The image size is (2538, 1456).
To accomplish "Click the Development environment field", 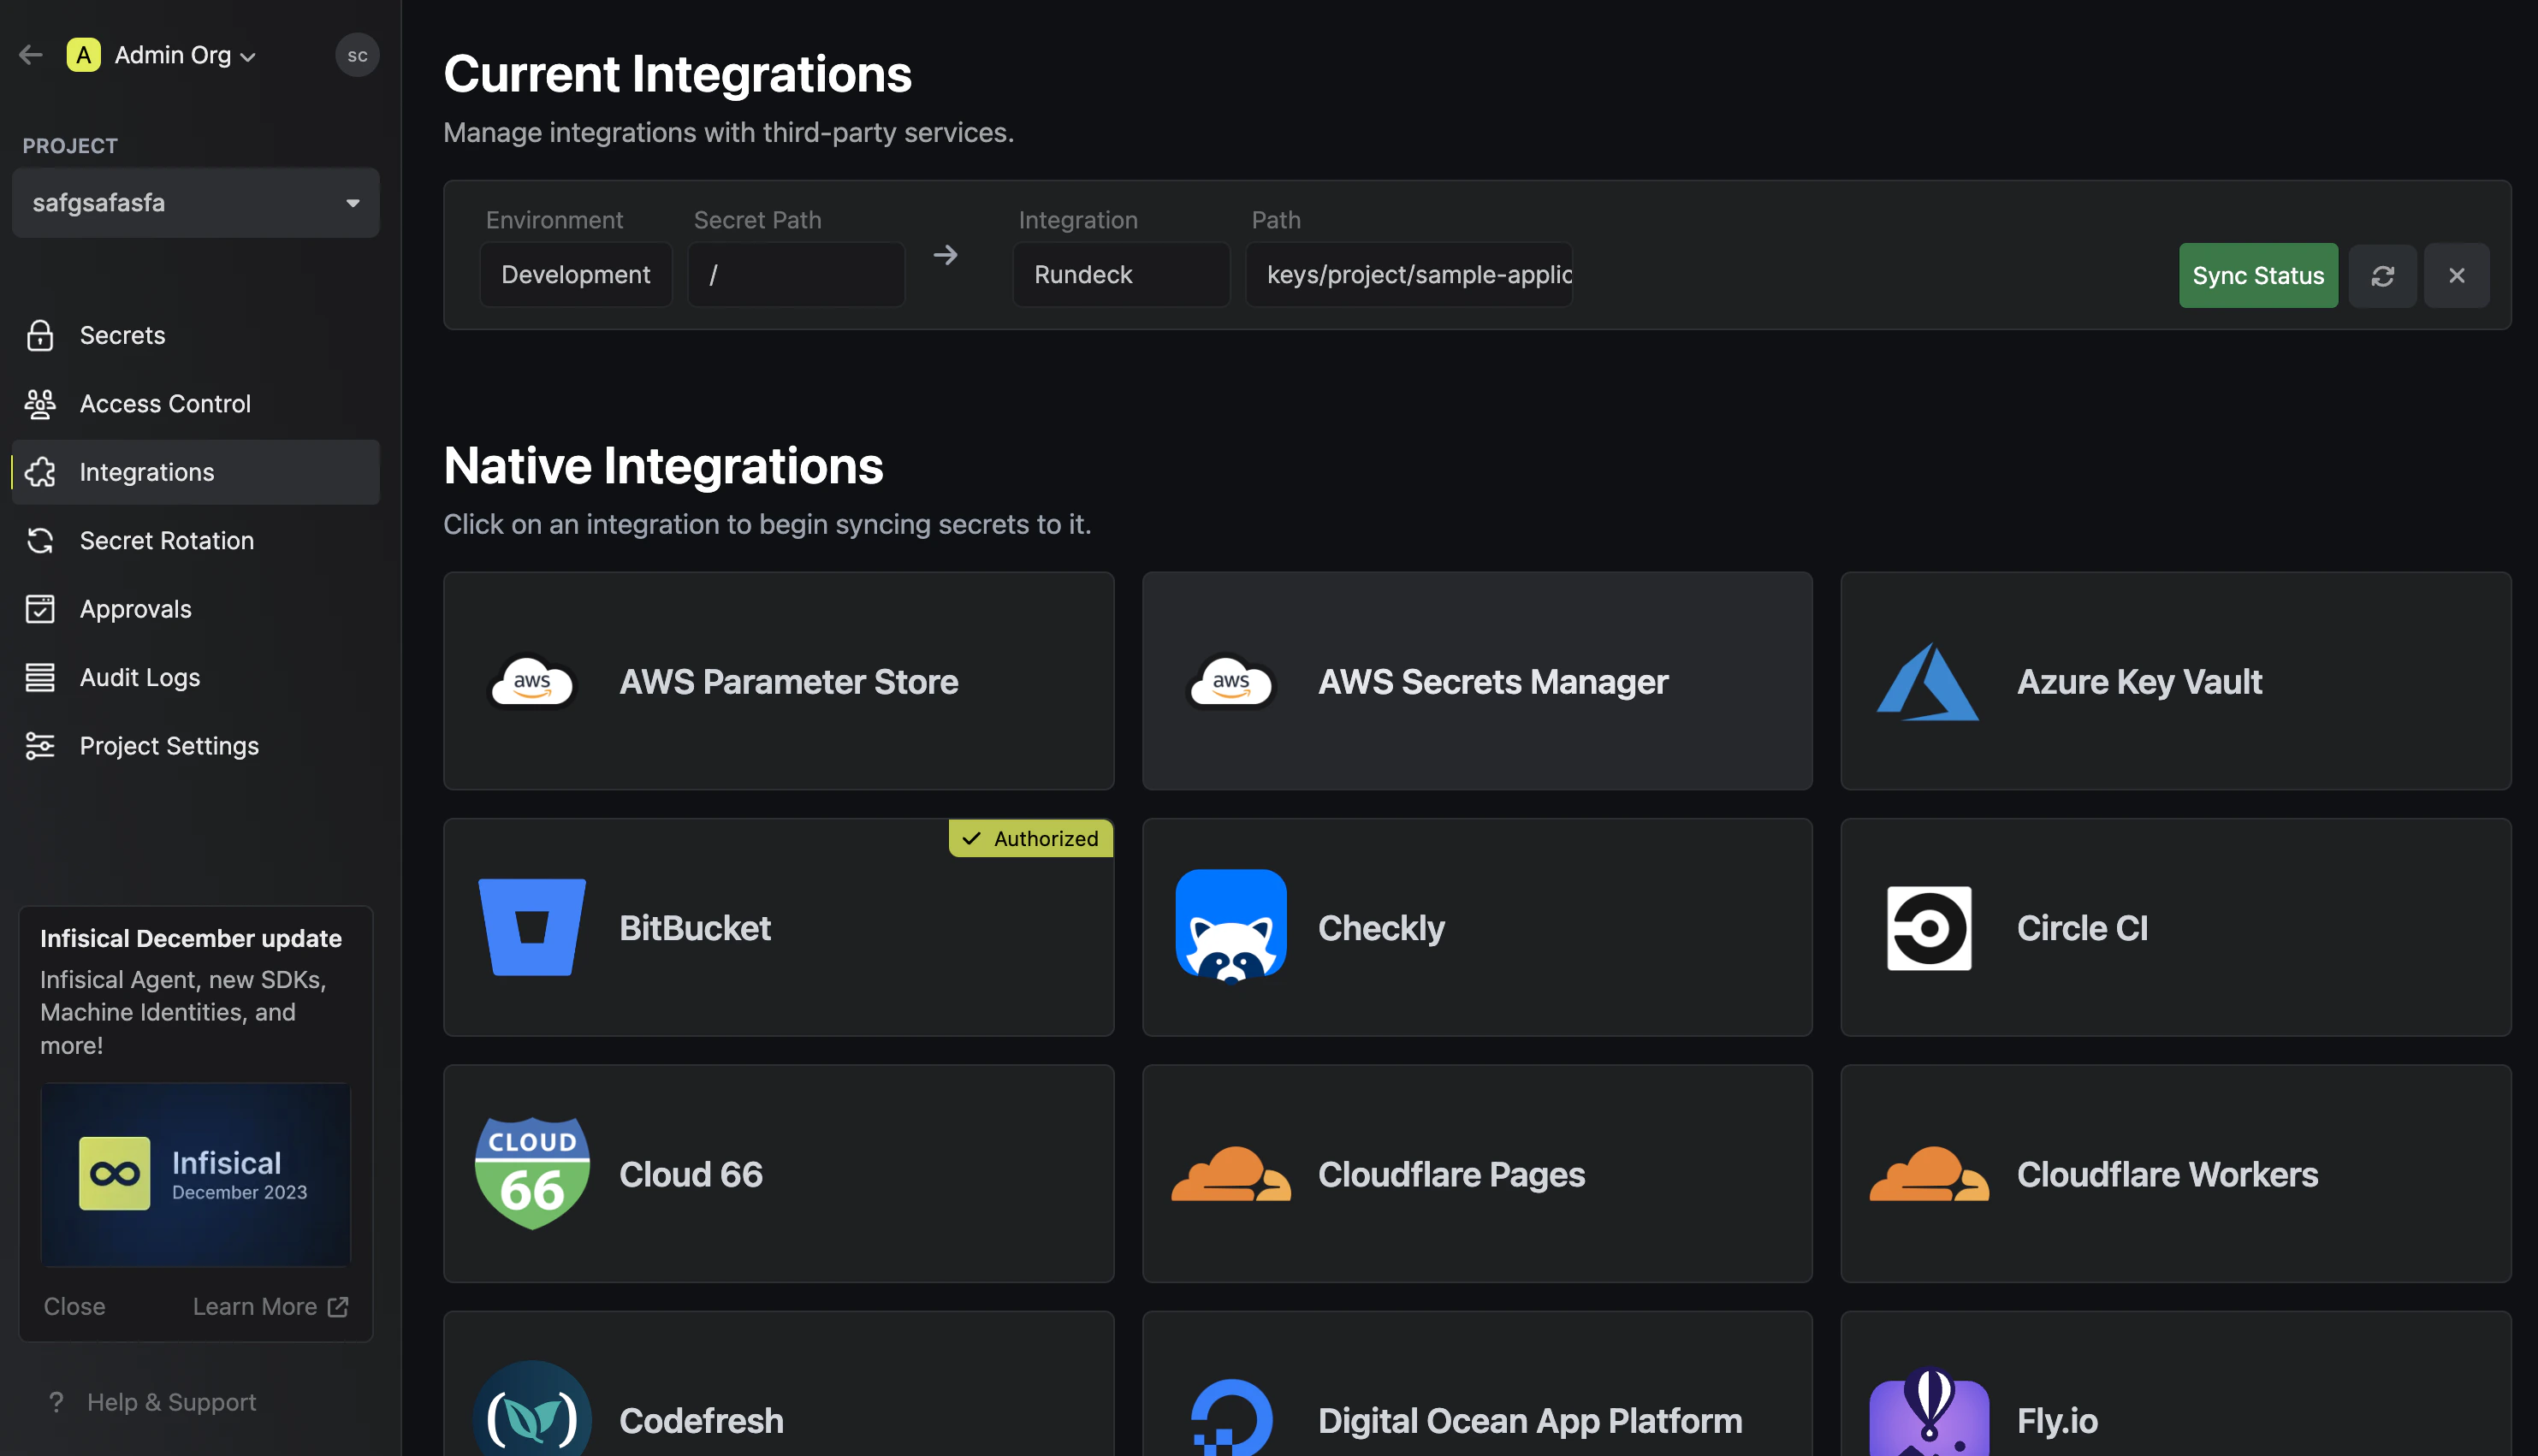I will [576, 274].
